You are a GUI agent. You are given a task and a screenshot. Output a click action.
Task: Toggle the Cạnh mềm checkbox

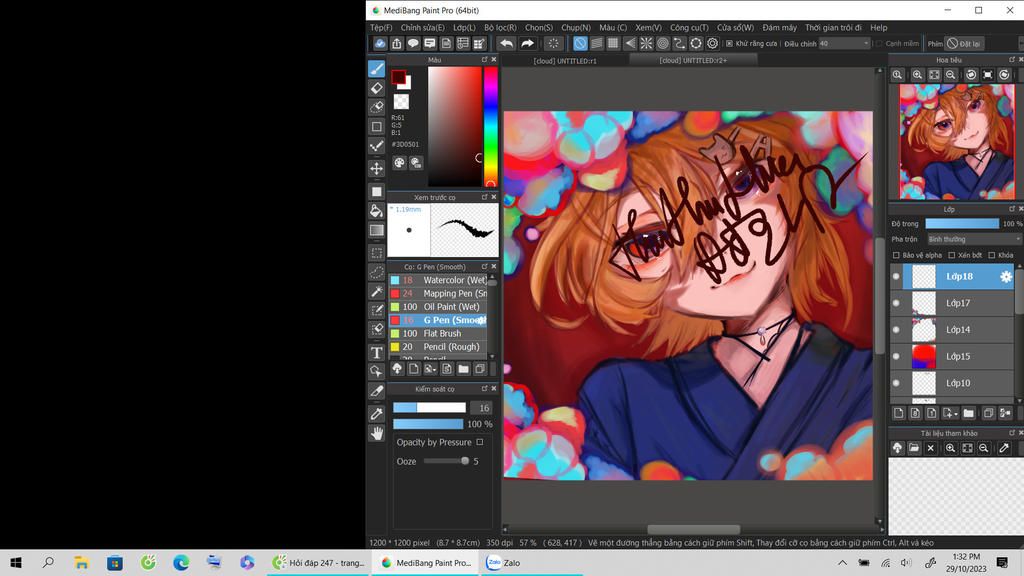click(x=879, y=44)
